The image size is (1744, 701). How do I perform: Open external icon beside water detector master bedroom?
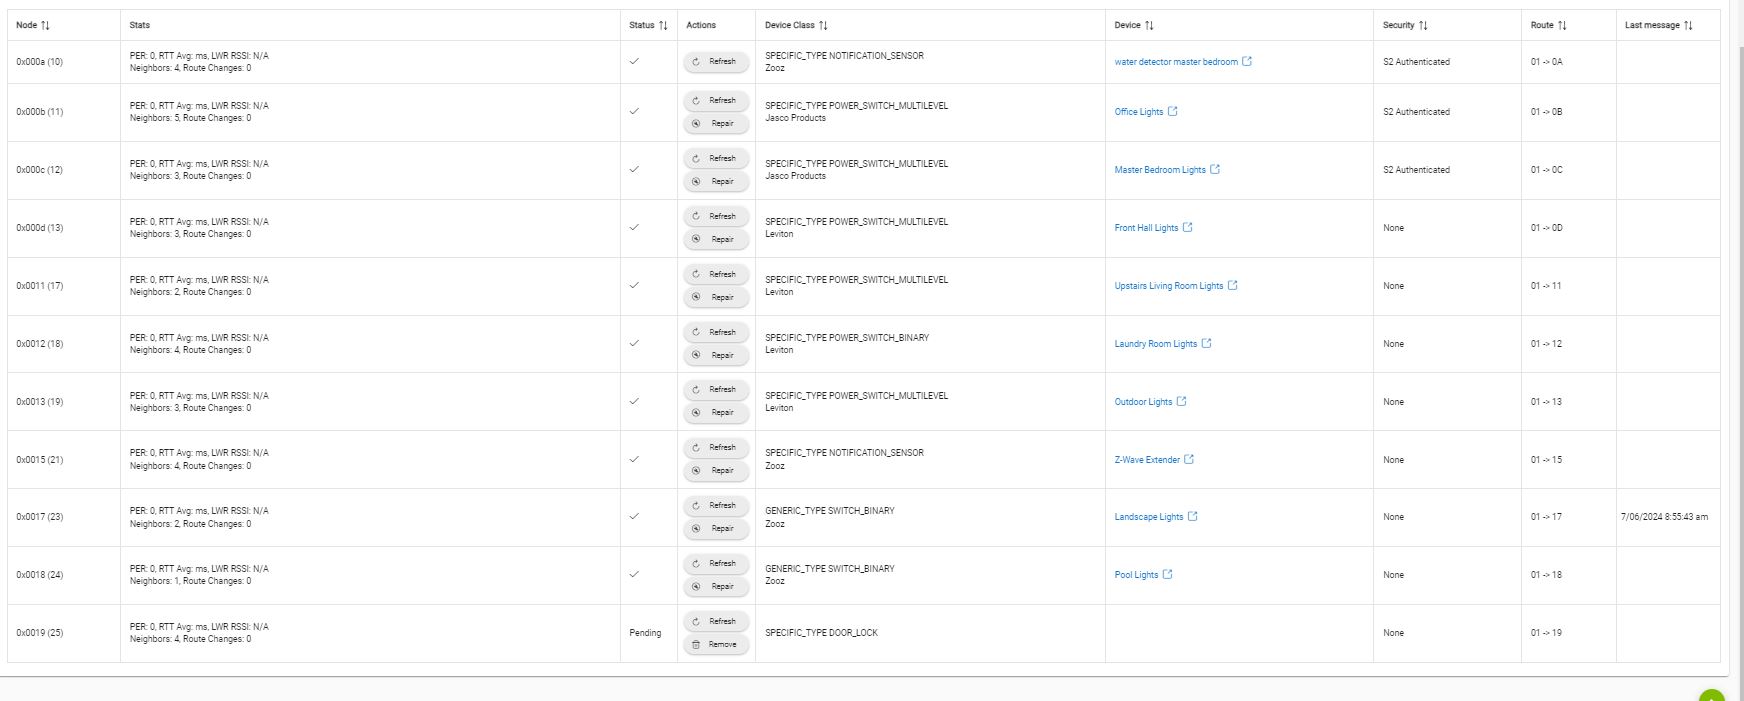click(1247, 62)
